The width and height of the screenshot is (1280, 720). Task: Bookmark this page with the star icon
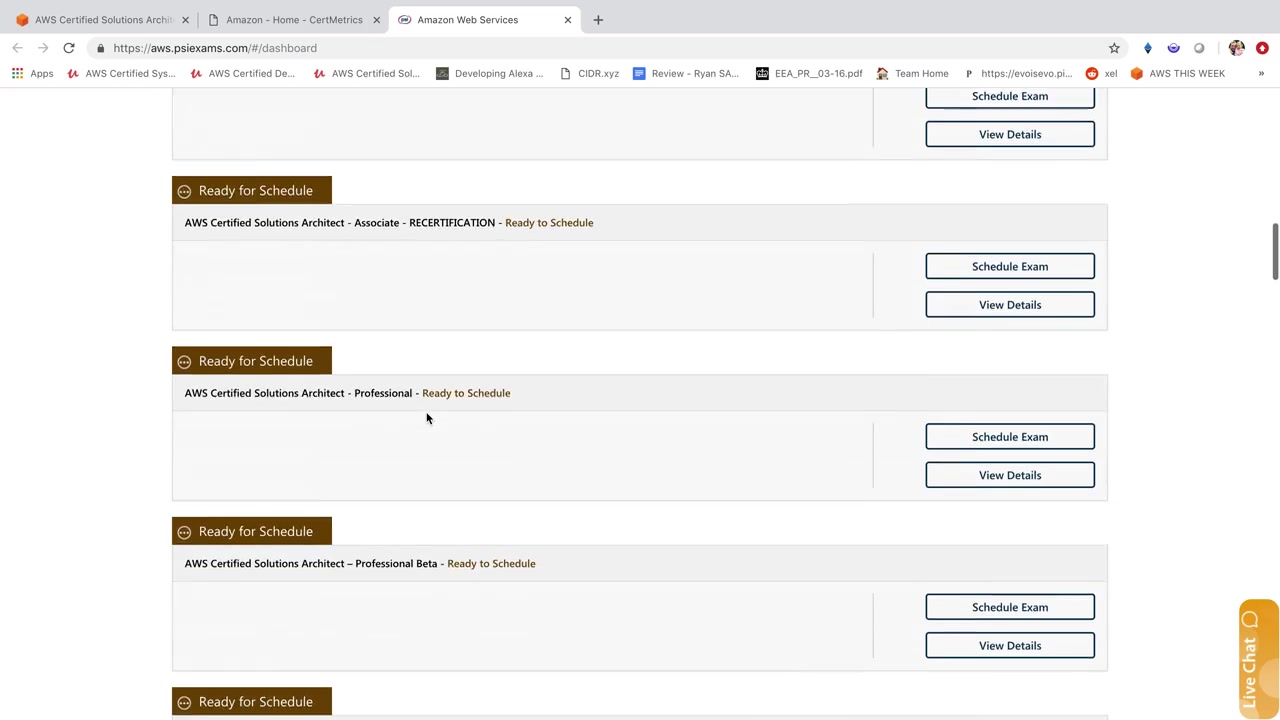click(1114, 48)
